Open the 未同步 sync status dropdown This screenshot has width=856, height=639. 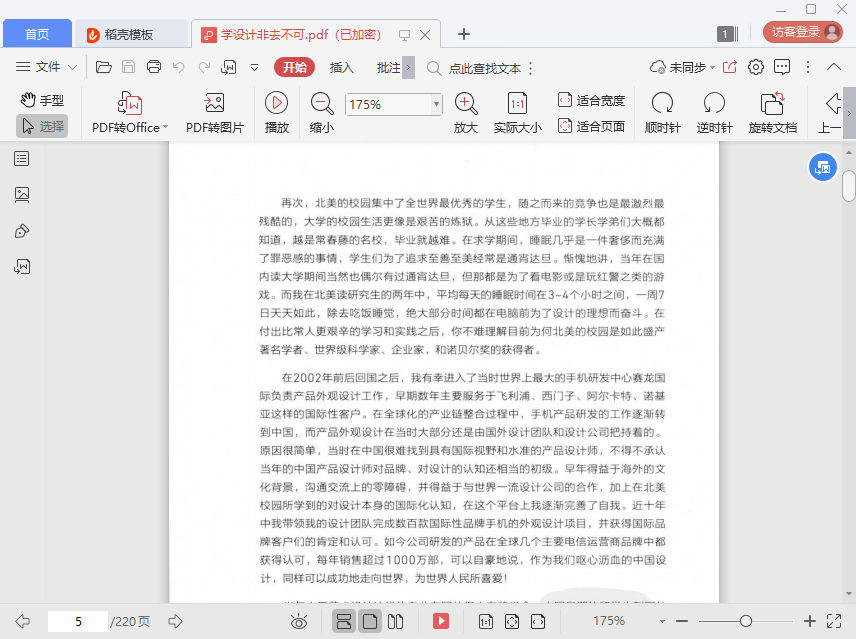pyautogui.click(x=682, y=67)
